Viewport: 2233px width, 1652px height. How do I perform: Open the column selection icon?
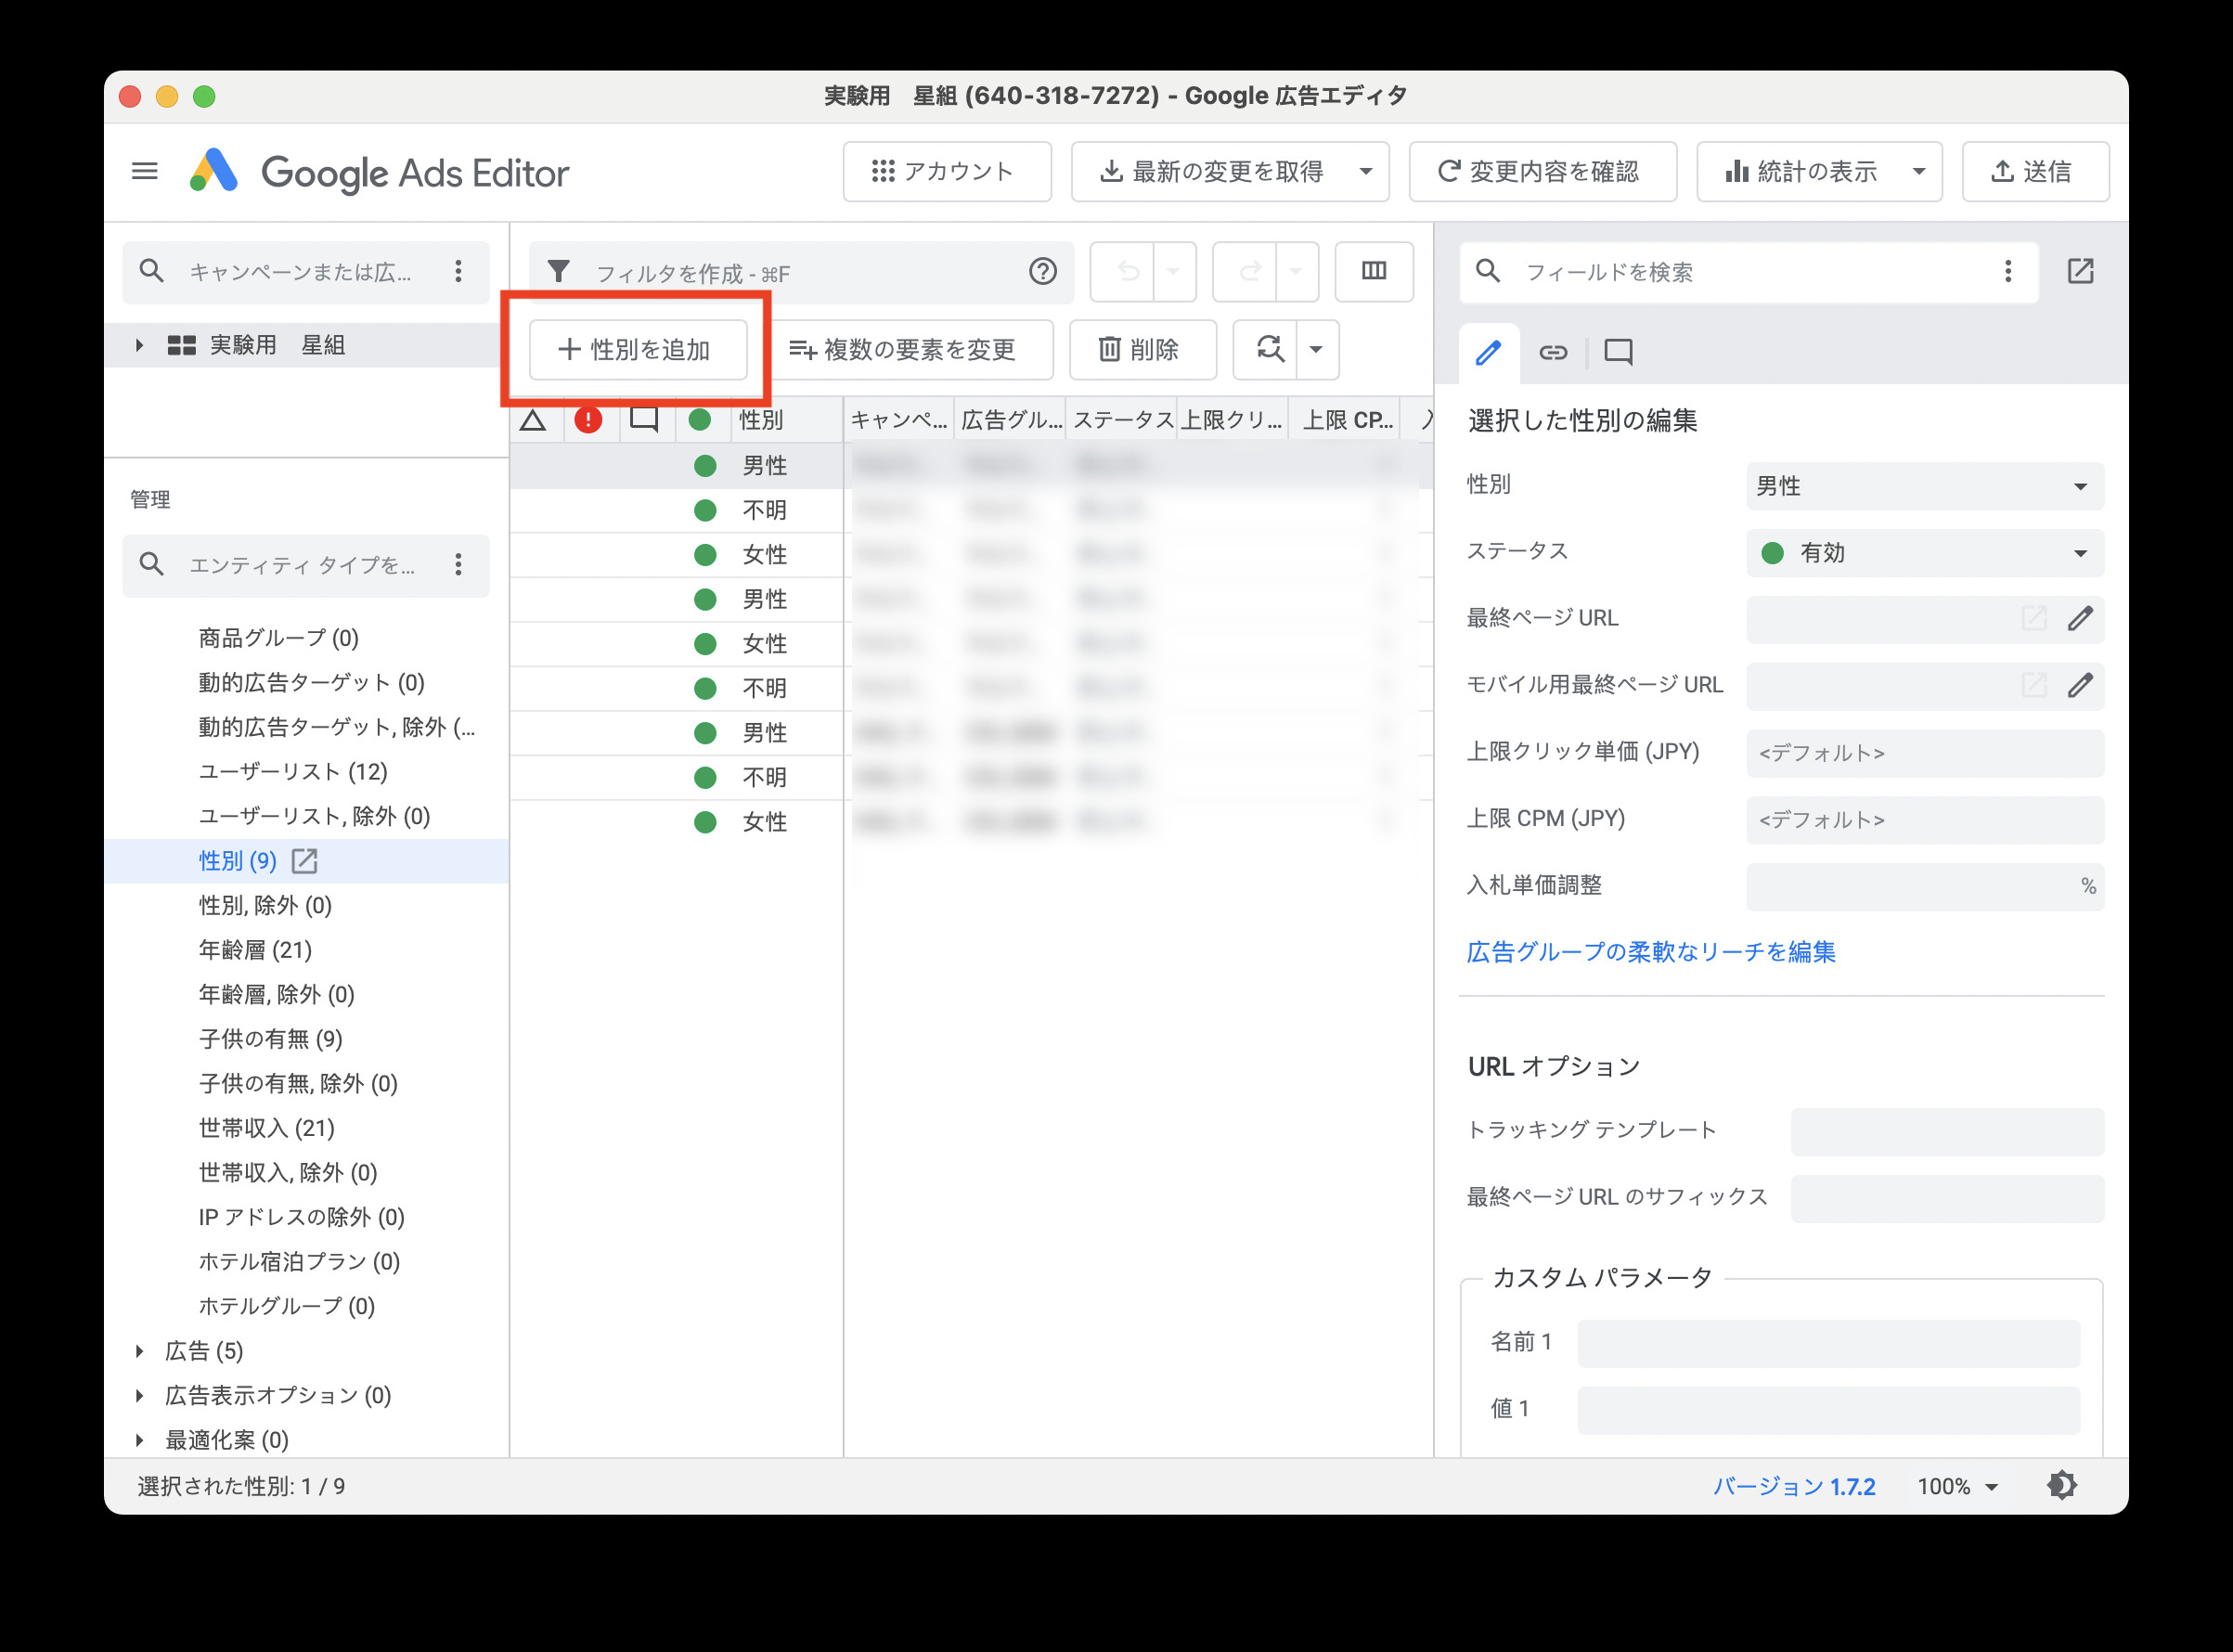pos(1374,271)
